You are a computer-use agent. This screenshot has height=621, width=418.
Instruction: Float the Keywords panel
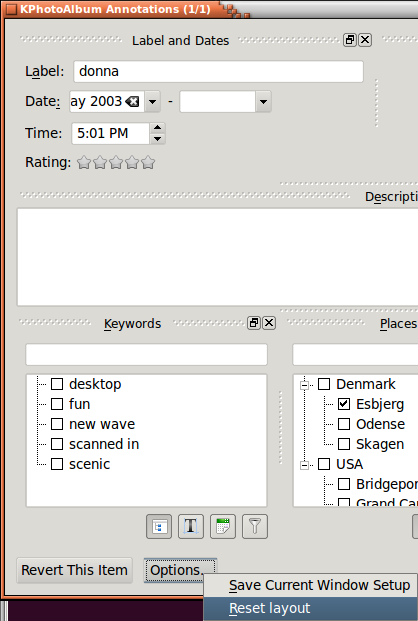(254, 323)
